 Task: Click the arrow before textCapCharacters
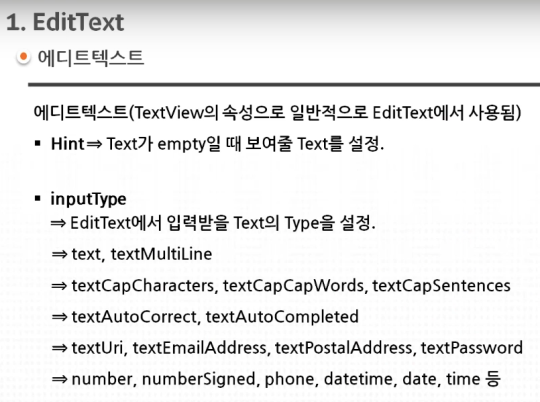59,286
